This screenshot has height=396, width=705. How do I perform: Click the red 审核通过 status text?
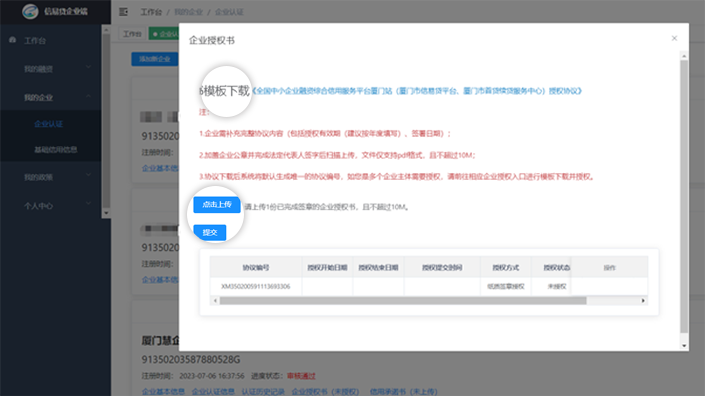301,376
